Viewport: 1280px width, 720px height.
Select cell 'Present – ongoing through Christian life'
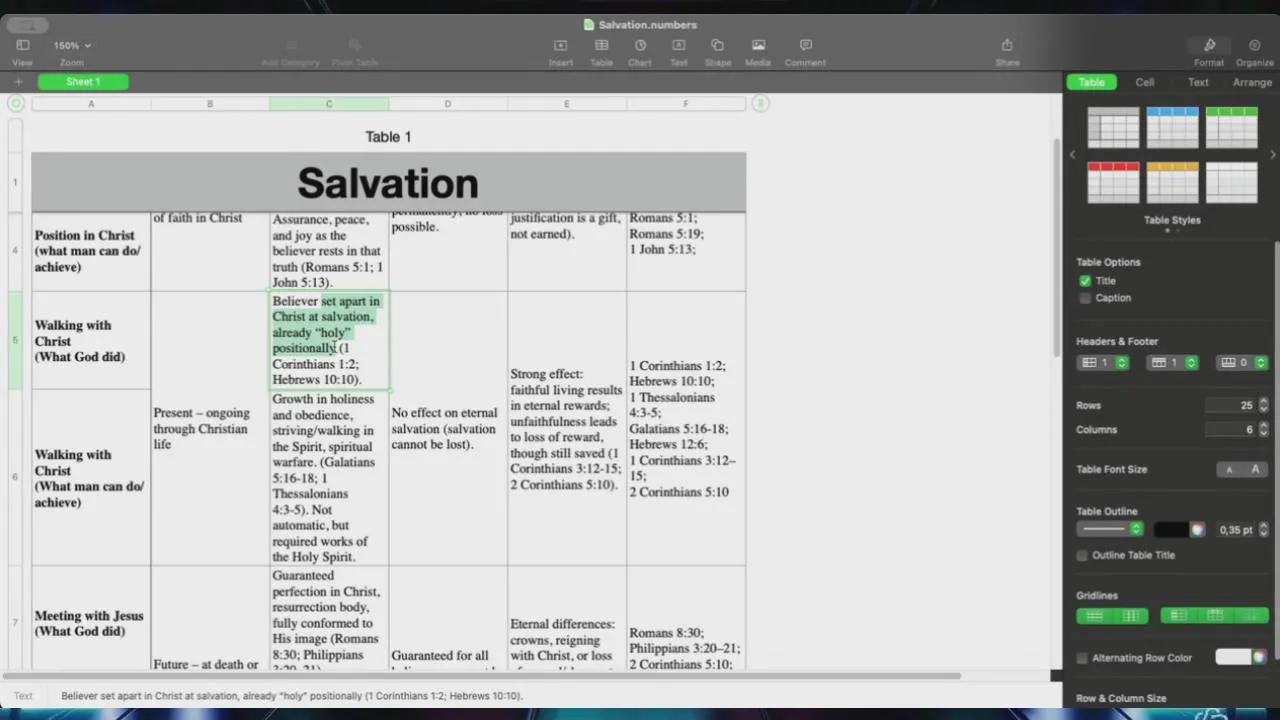coord(210,429)
